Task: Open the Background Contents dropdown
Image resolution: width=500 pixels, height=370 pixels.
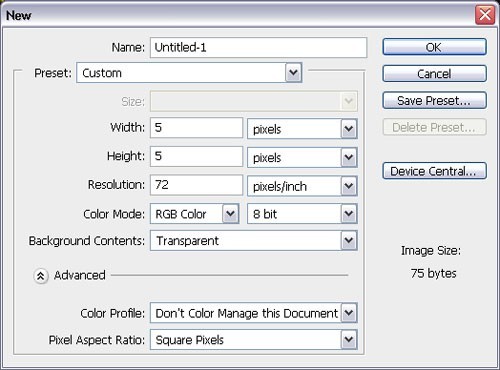Action: tap(254, 240)
